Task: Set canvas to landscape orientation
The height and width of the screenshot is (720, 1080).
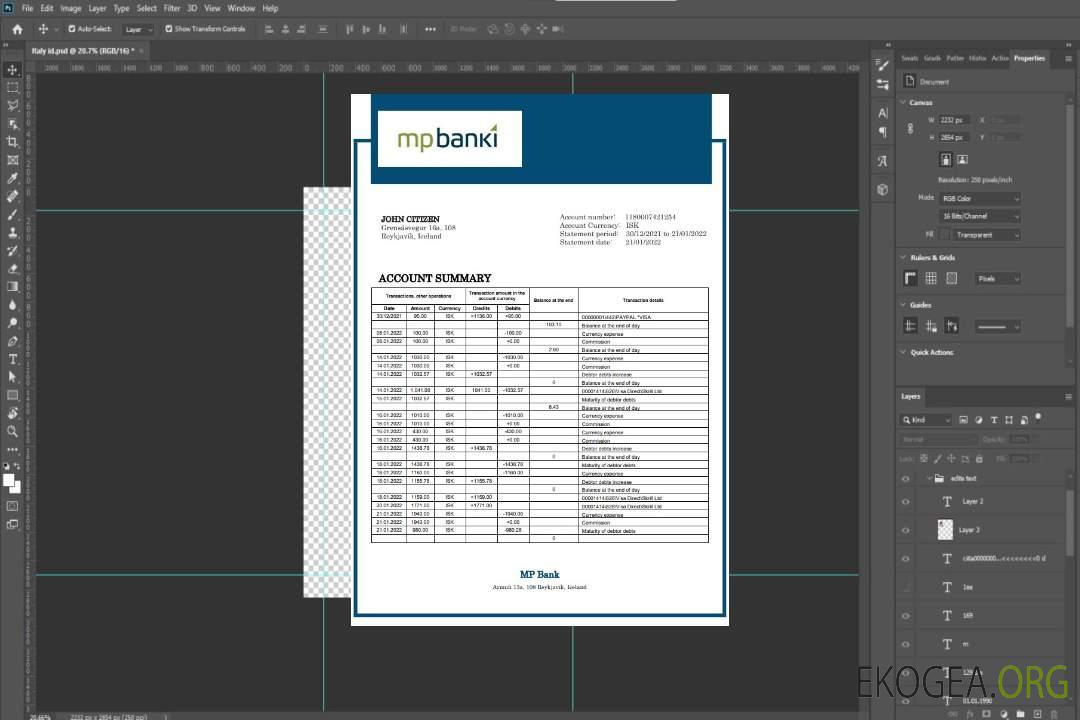Action: [x=962, y=159]
